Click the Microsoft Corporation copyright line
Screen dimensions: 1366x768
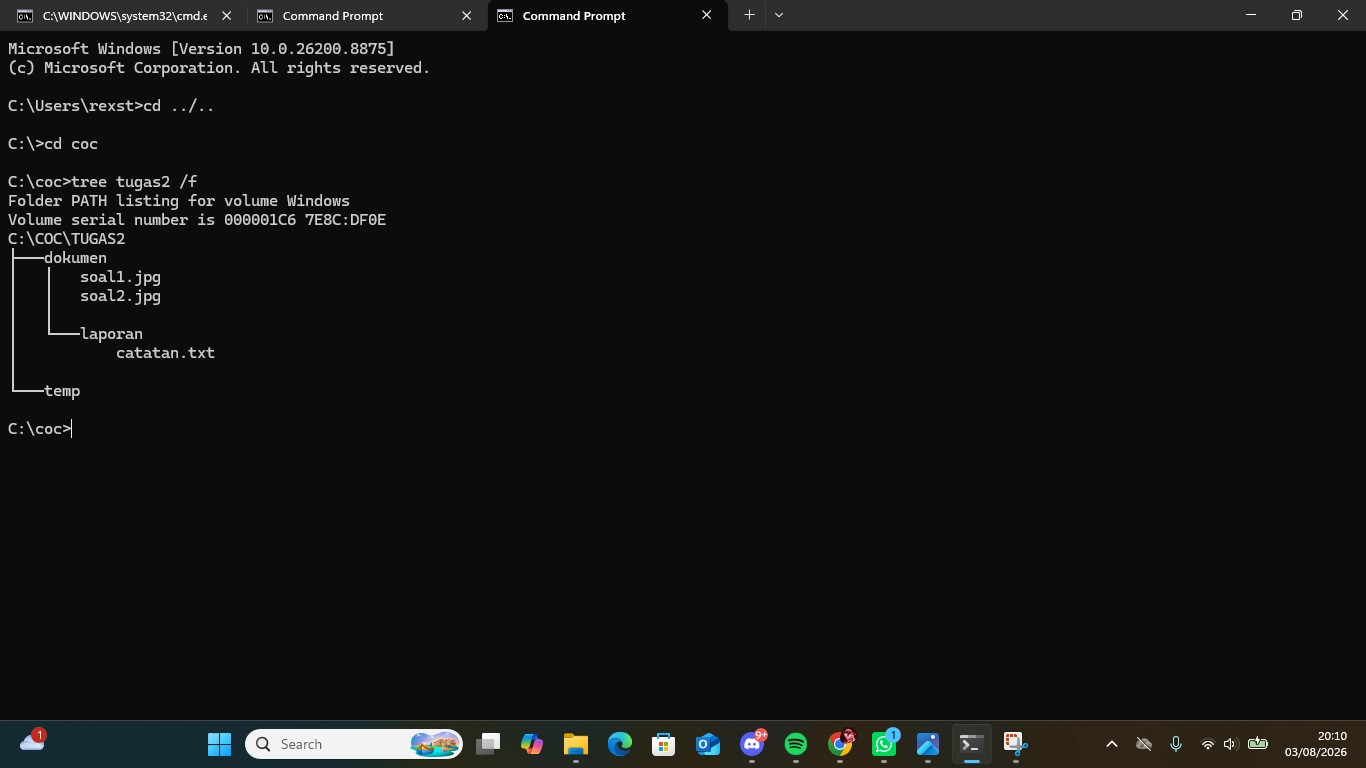point(219,68)
